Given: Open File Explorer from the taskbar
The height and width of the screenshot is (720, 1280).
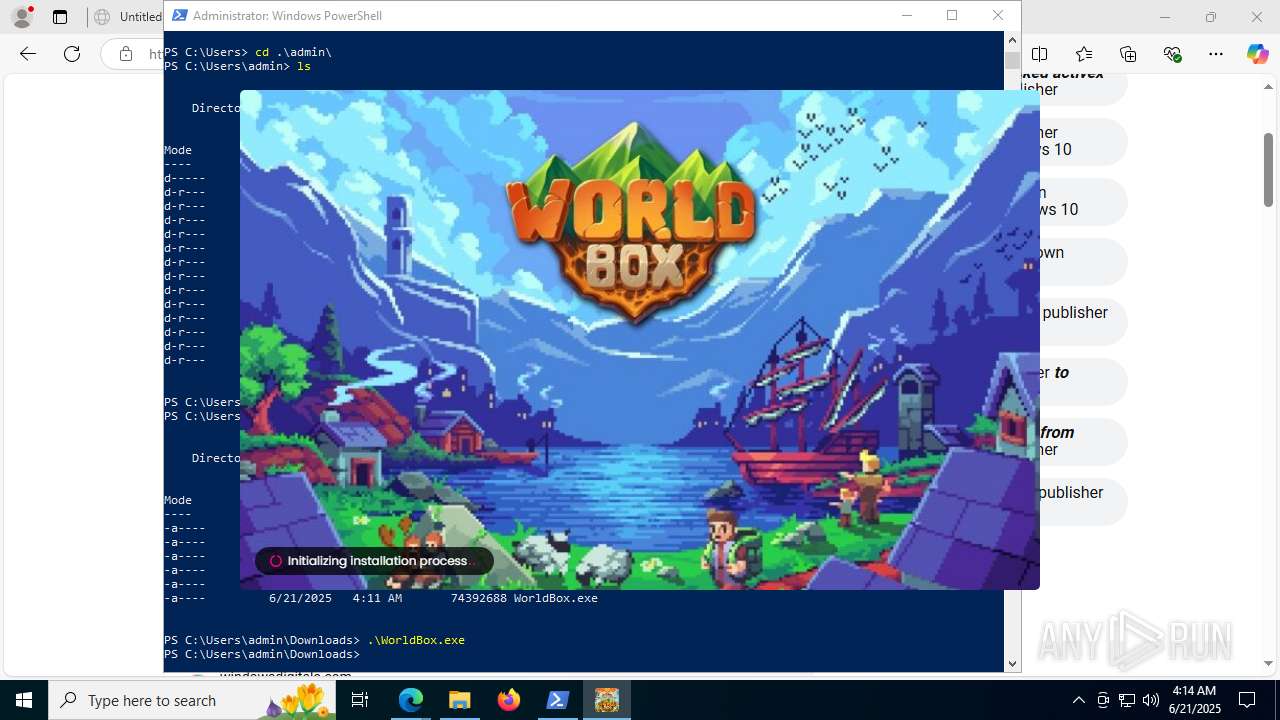Looking at the screenshot, I should coord(459,700).
